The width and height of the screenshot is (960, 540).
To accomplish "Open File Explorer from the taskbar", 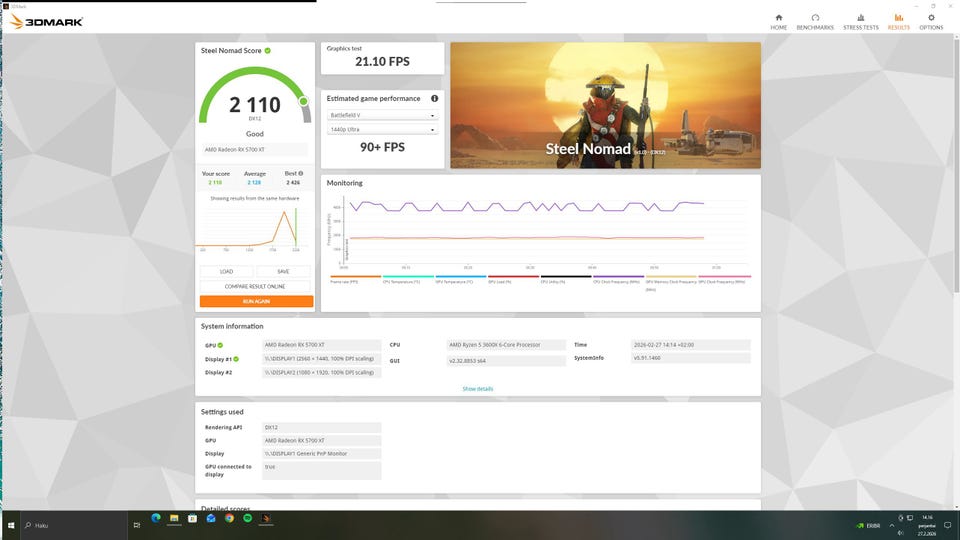I will [174, 519].
